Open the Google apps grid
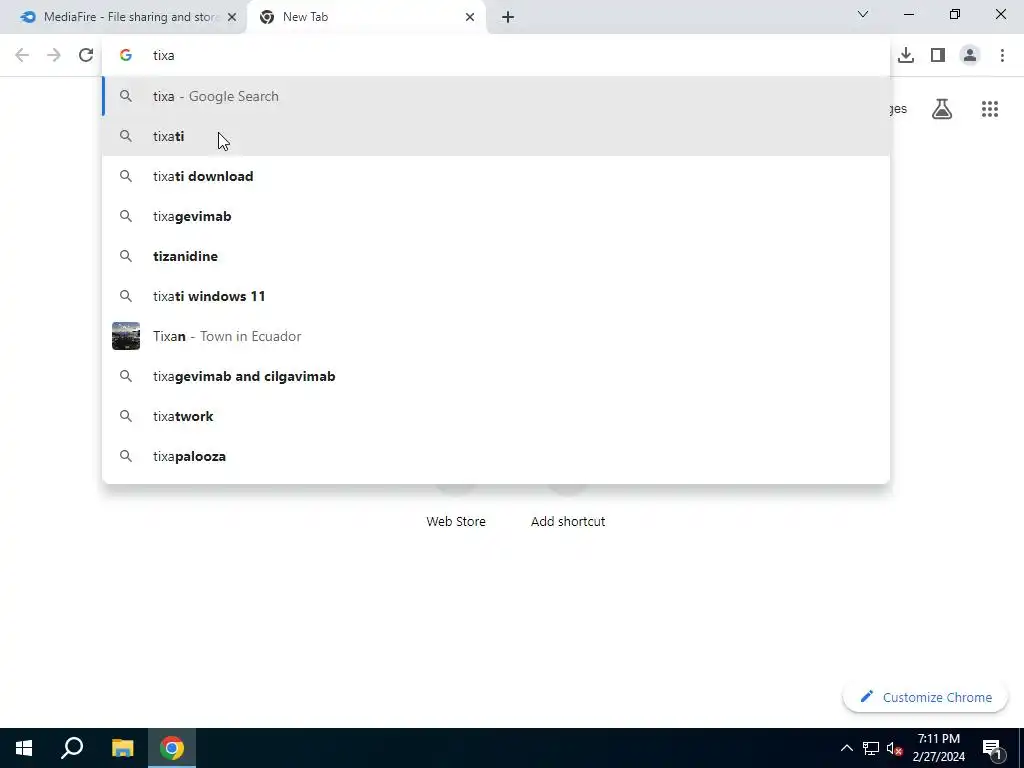Viewport: 1024px width, 768px height. [990, 108]
